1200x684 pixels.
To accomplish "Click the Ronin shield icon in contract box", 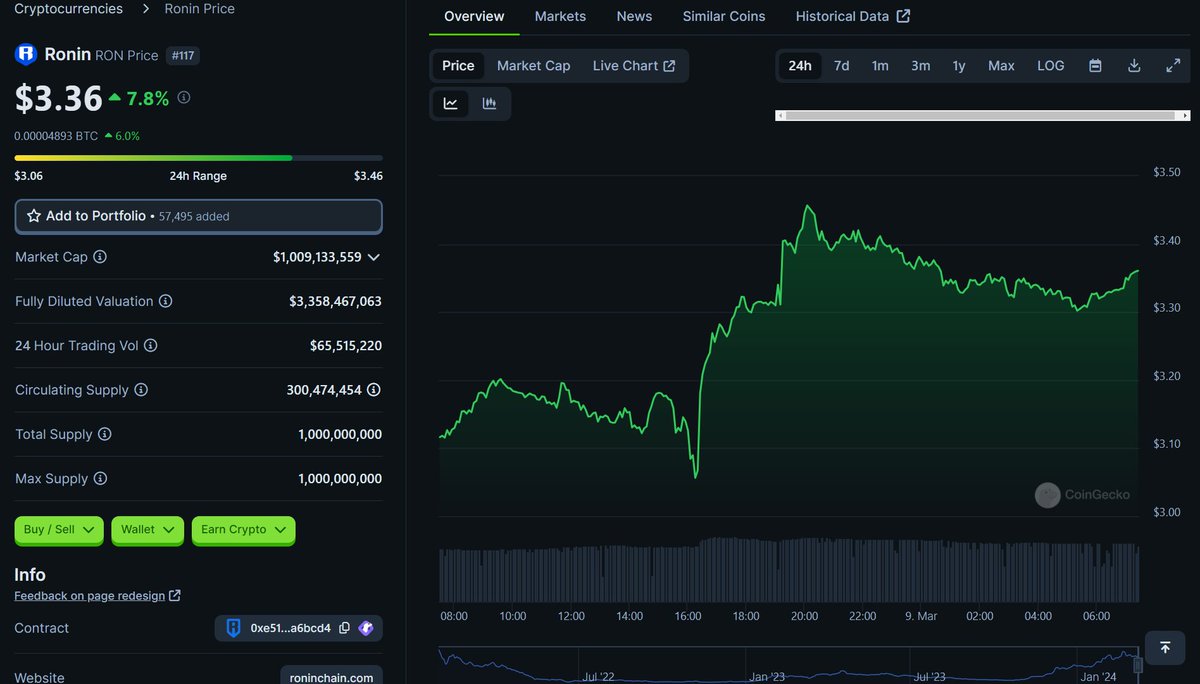I will [233, 628].
